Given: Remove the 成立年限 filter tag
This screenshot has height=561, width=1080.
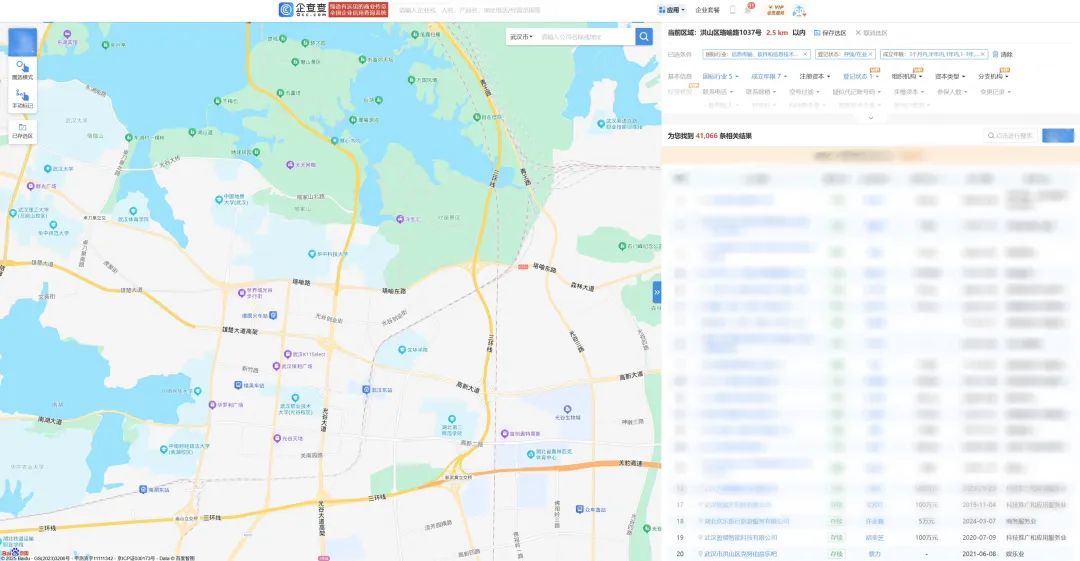Looking at the screenshot, I should click(983, 55).
